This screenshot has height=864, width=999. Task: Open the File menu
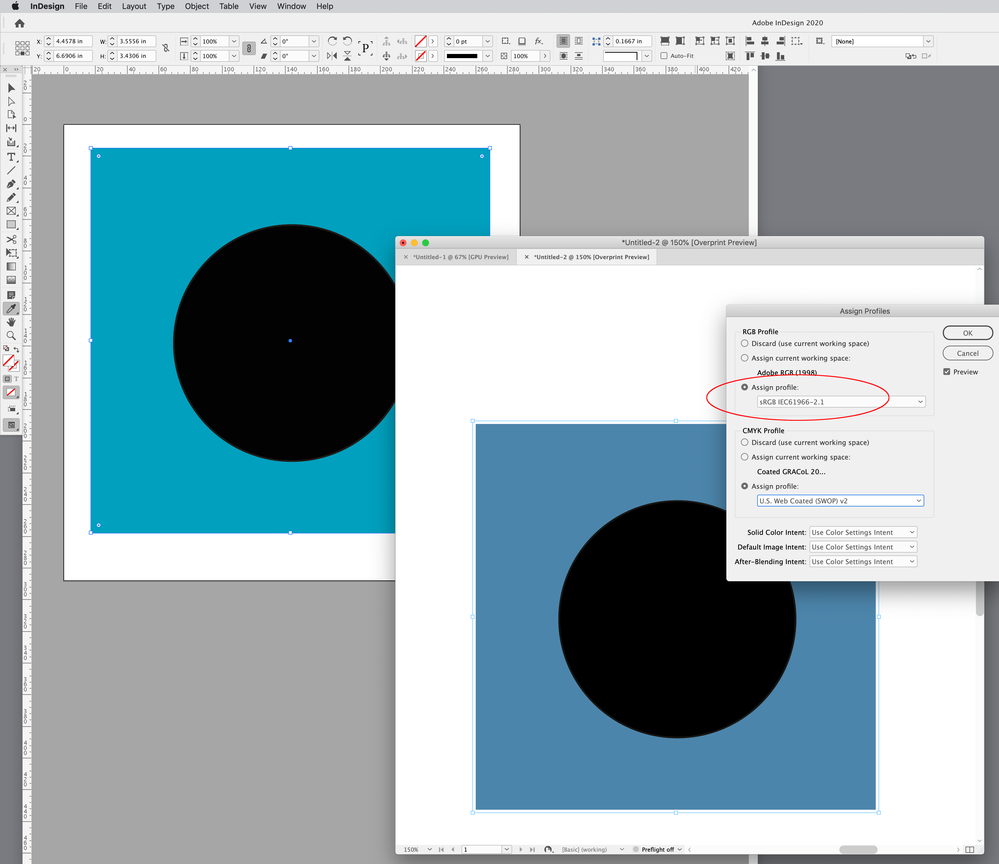point(81,6)
